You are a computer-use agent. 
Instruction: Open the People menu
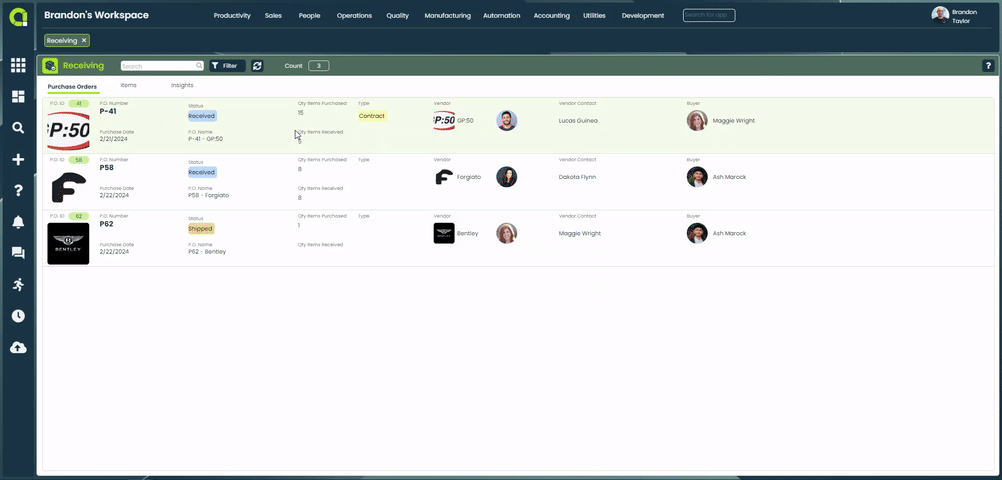(x=309, y=15)
